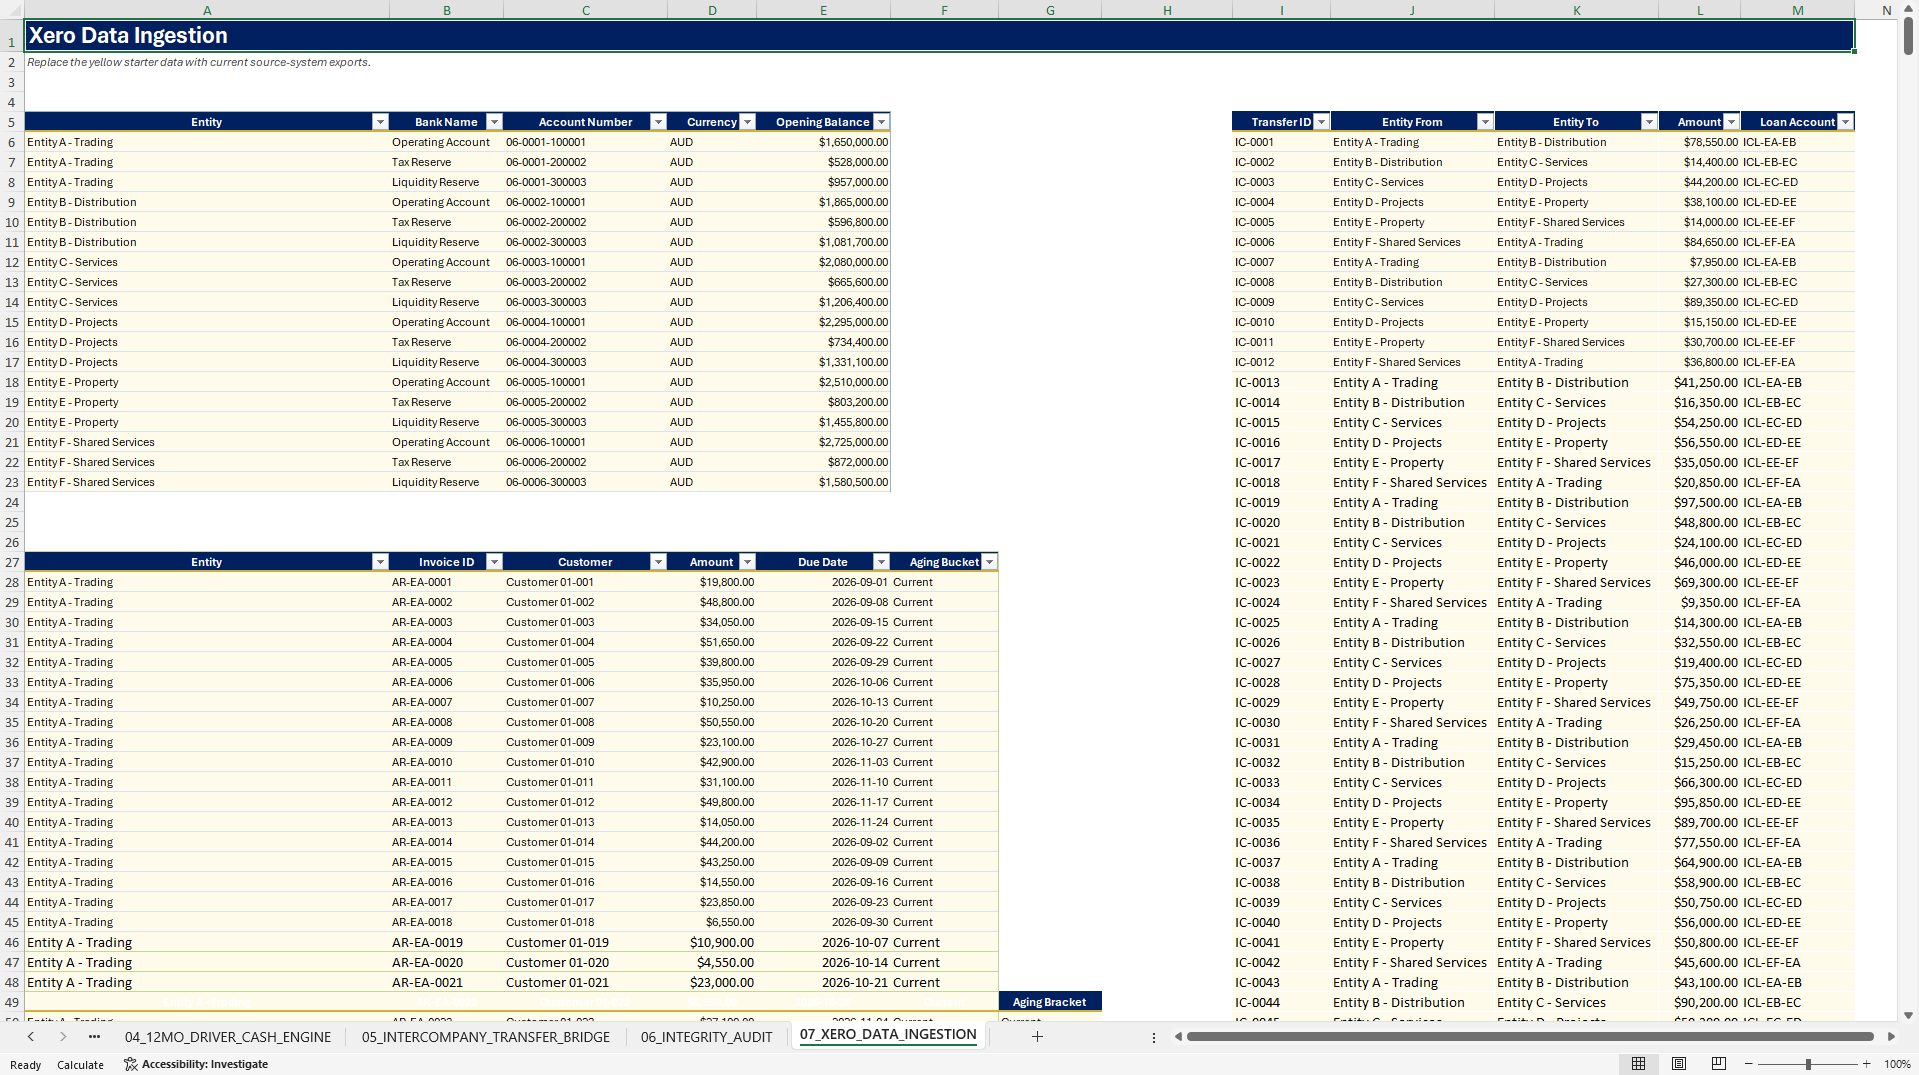The image size is (1919, 1075).
Task: Open the sheet tab options dots
Action: point(1153,1037)
